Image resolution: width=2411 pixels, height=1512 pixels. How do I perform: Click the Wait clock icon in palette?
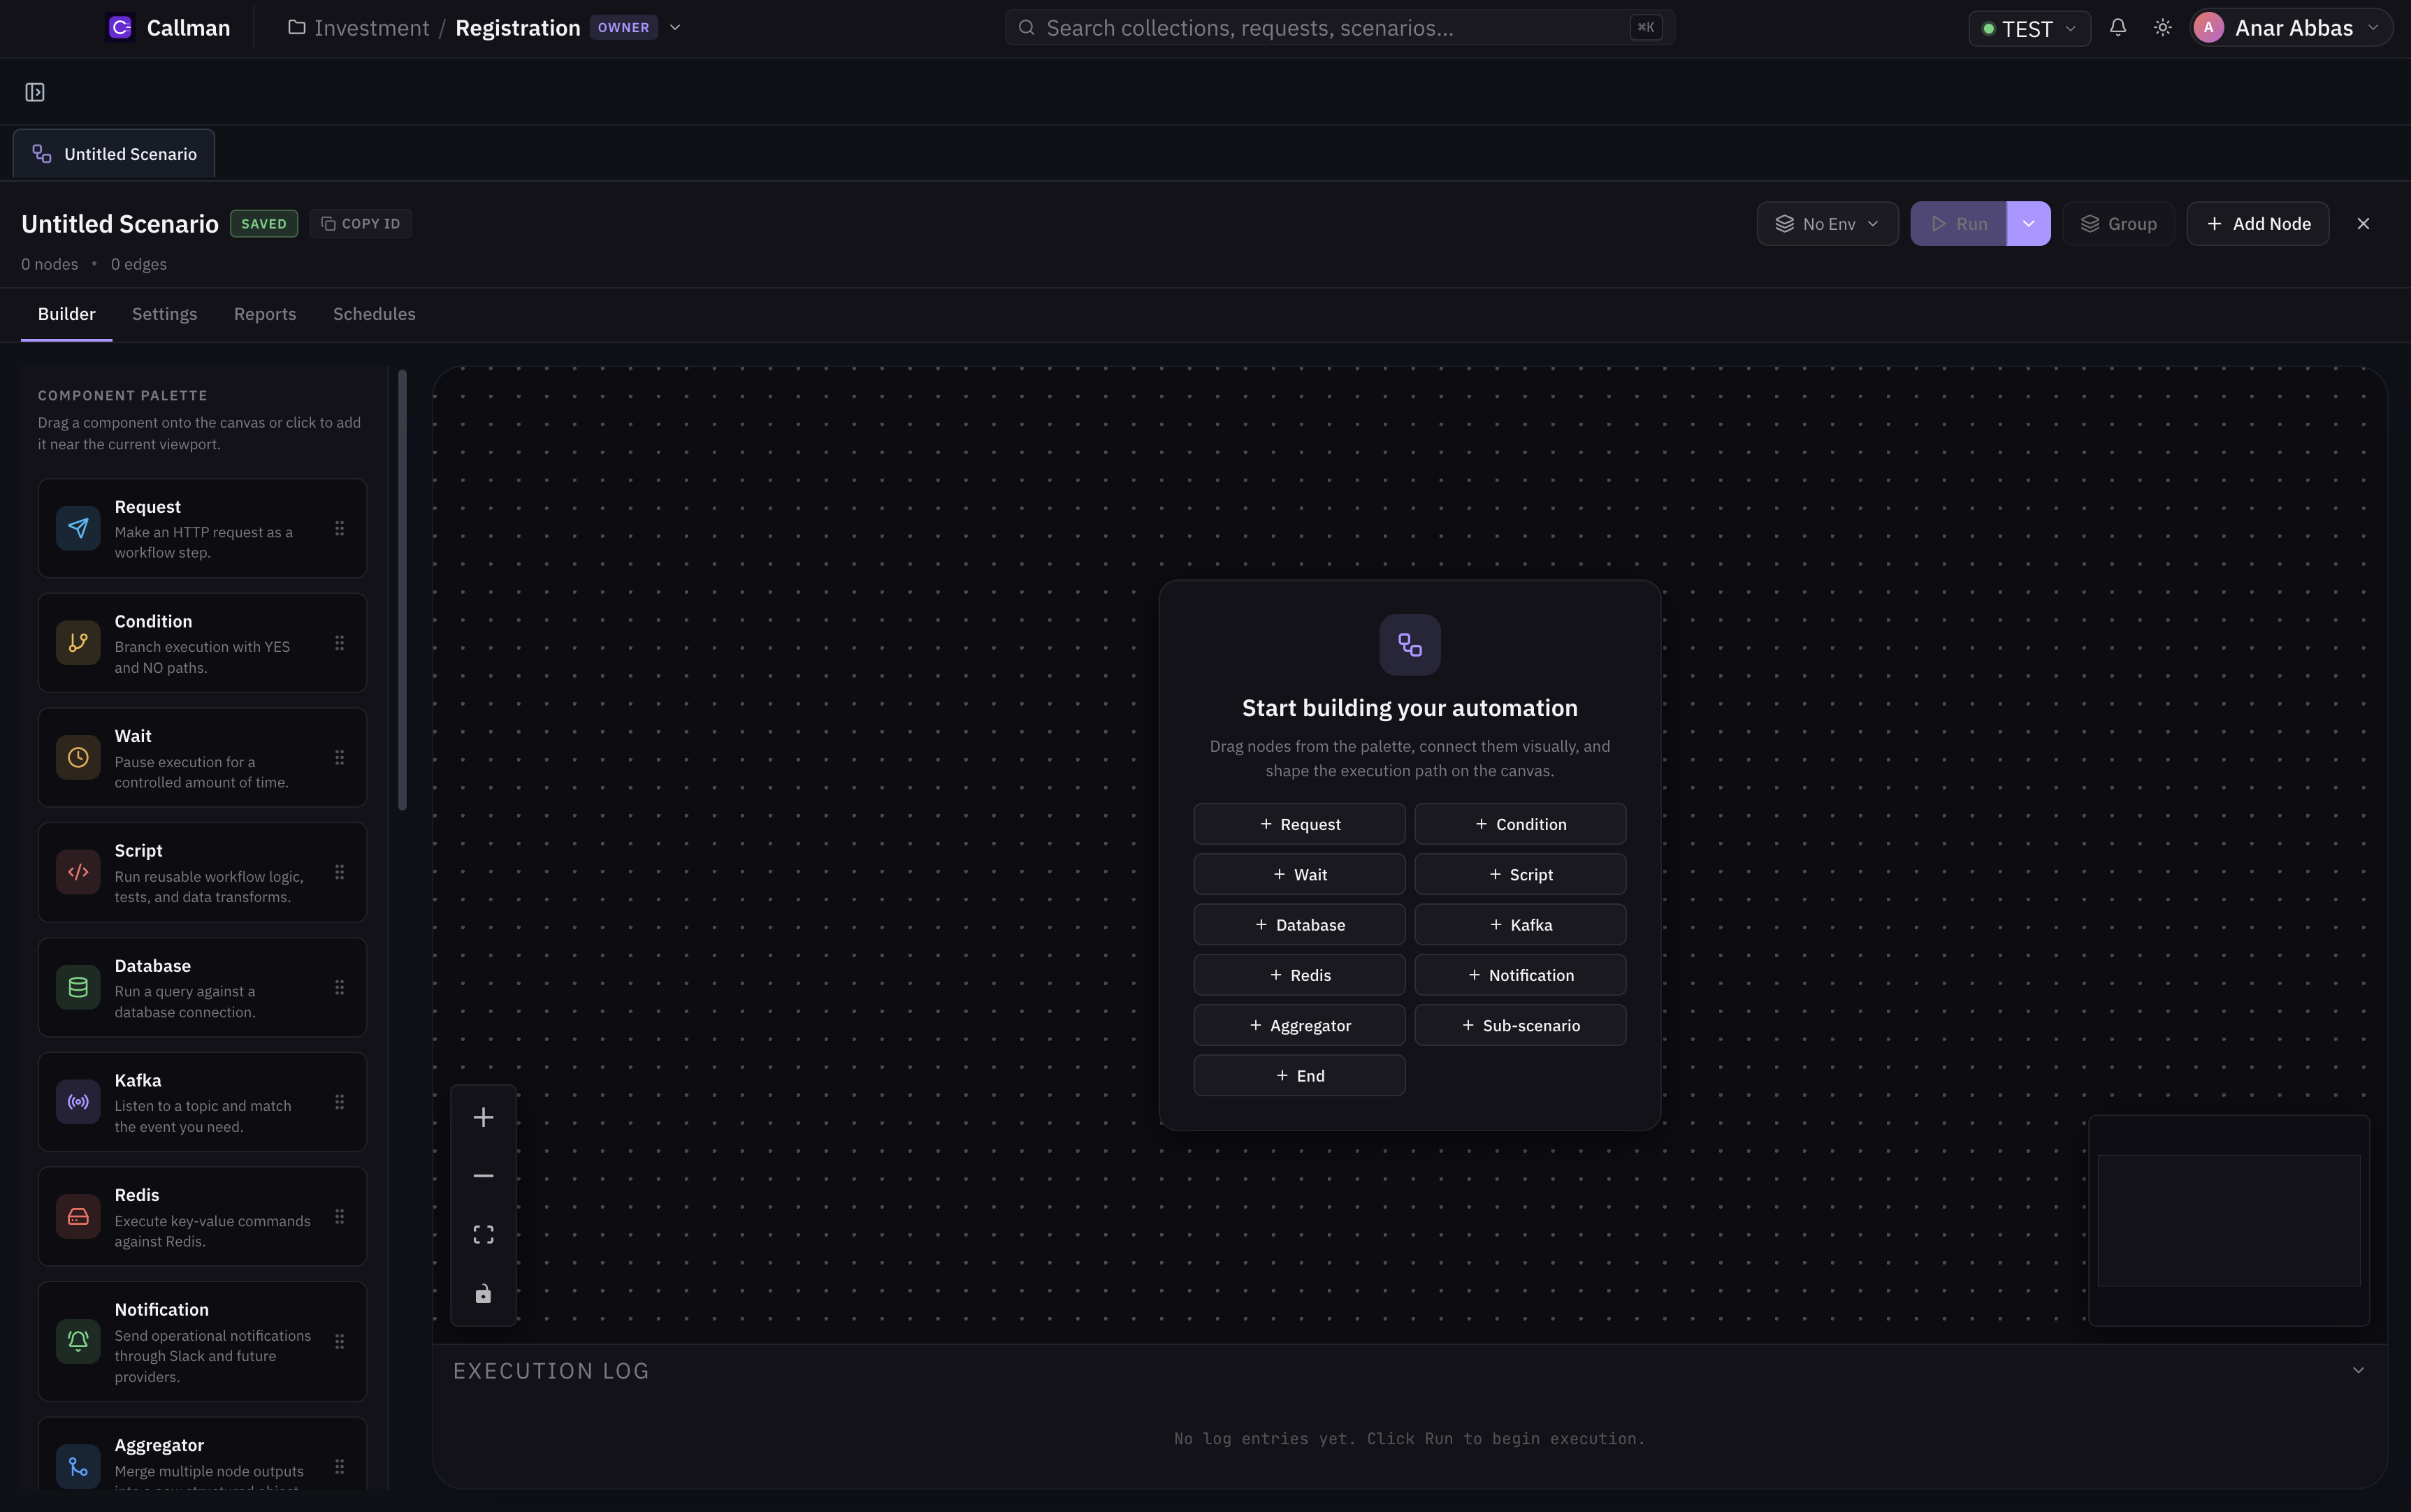pos(78,757)
